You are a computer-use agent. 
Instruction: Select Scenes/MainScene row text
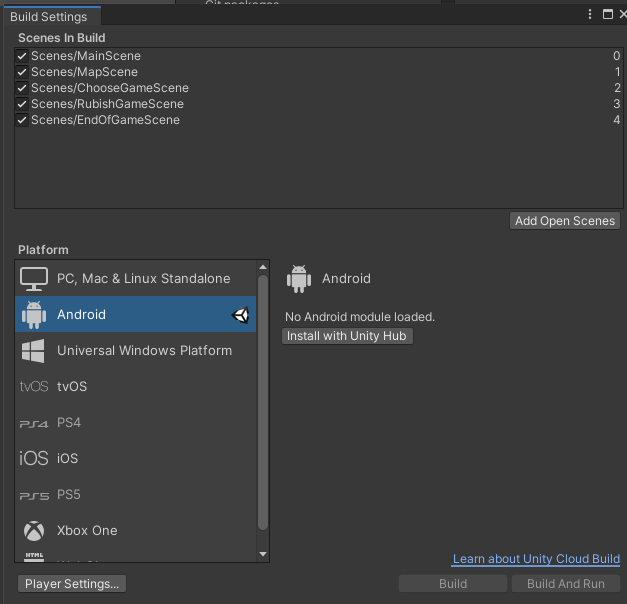86,56
